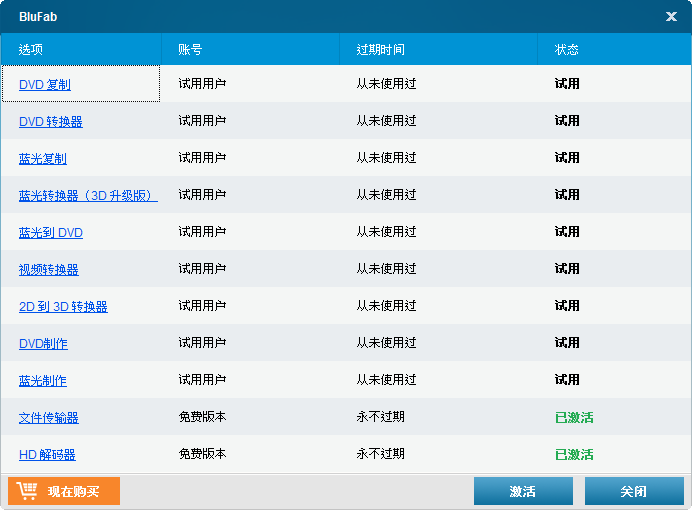Click the 2D 到 3D 转换器 link
The width and height of the screenshot is (692, 510).
63,307
